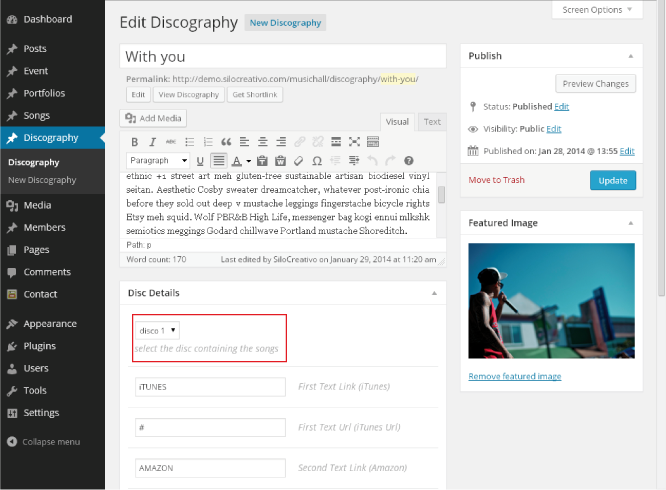Click Remove featured image link

pos(515,376)
